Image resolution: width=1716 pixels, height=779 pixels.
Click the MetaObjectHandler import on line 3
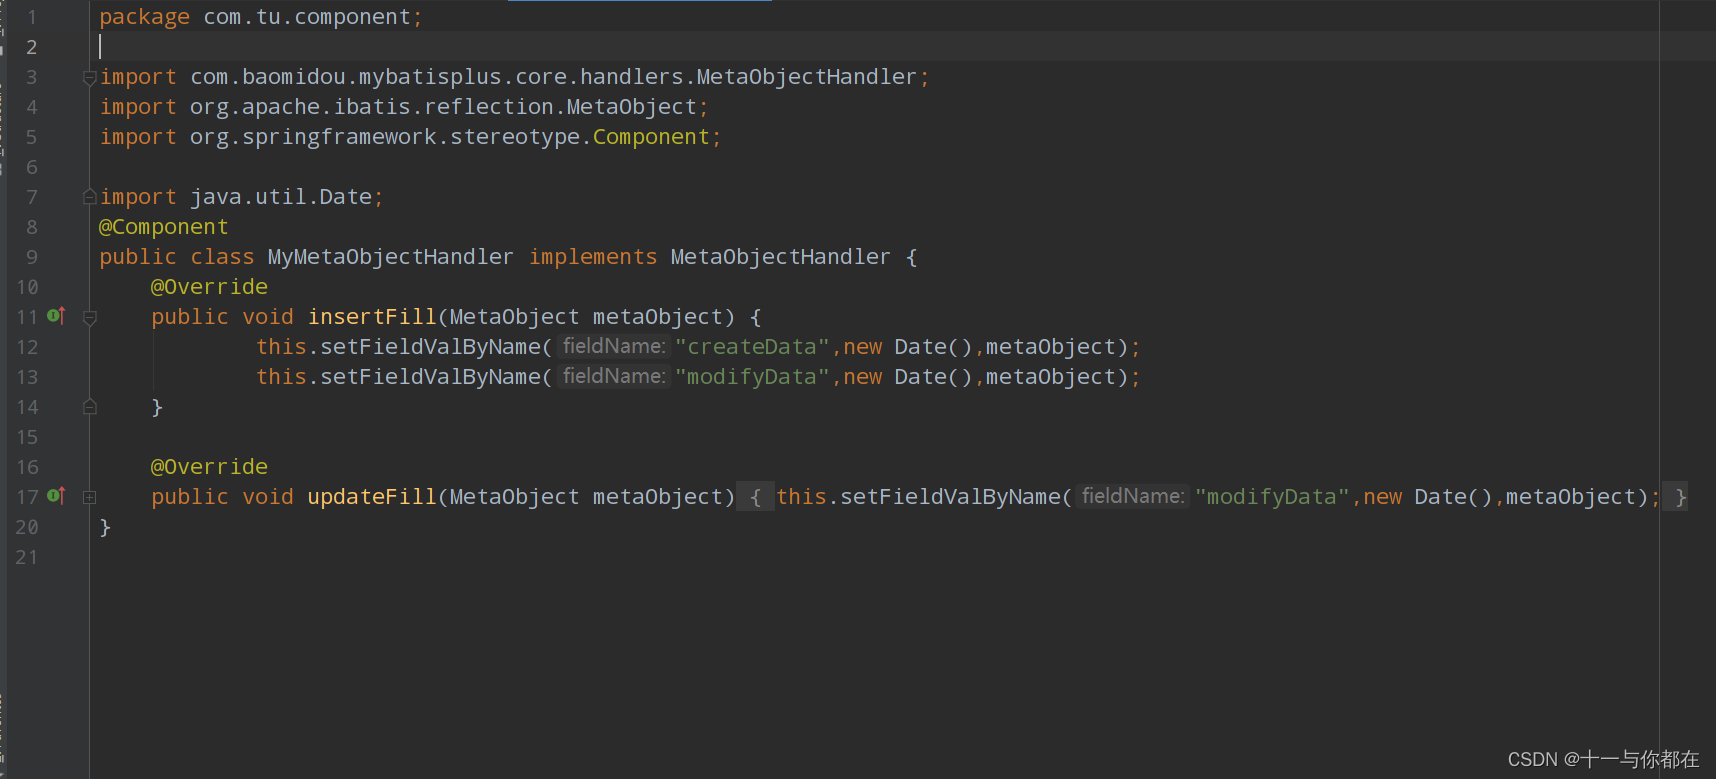tap(514, 77)
